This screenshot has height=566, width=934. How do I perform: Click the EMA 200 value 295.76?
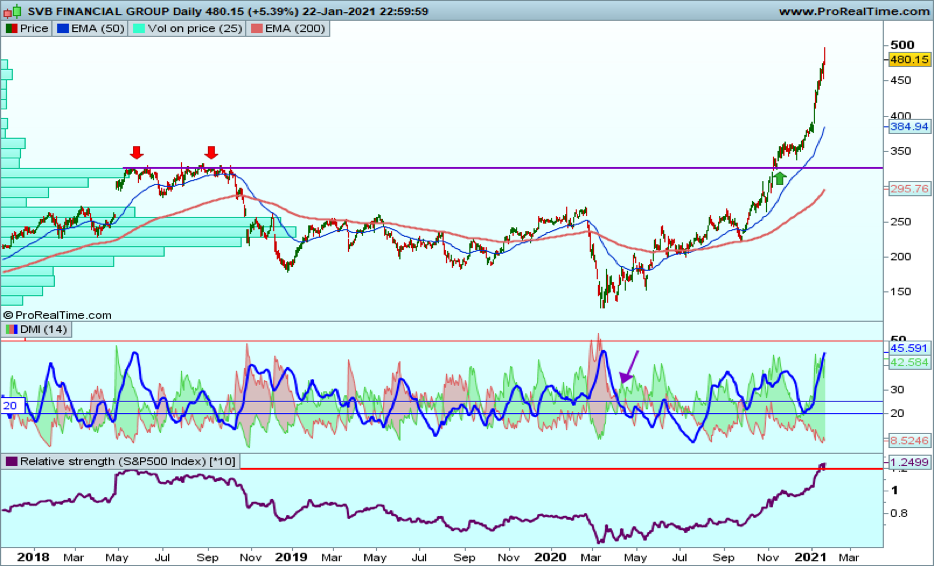[909, 189]
